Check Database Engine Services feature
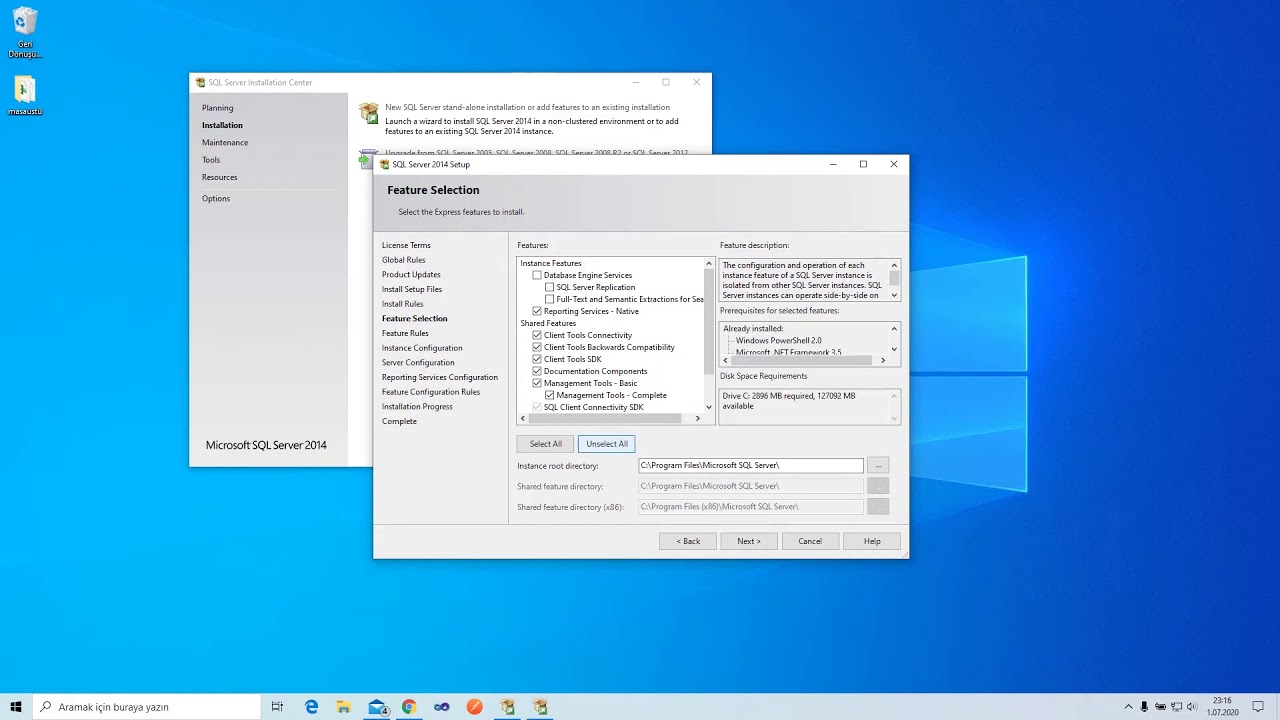 (x=537, y=275)
